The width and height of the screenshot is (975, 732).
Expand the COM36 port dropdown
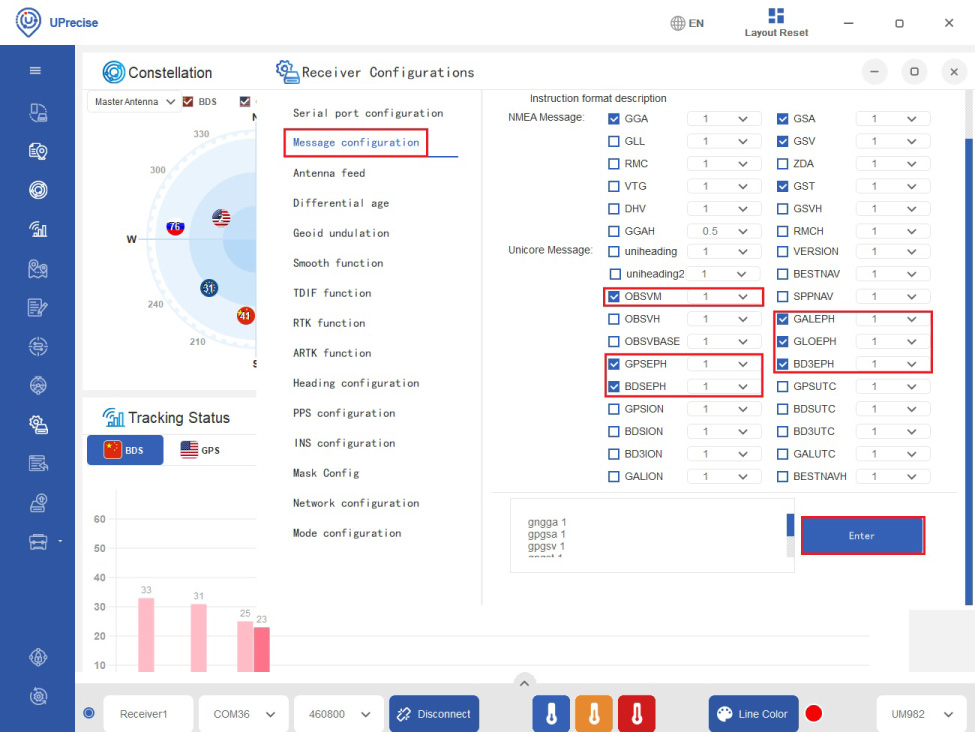pos(244,714)
